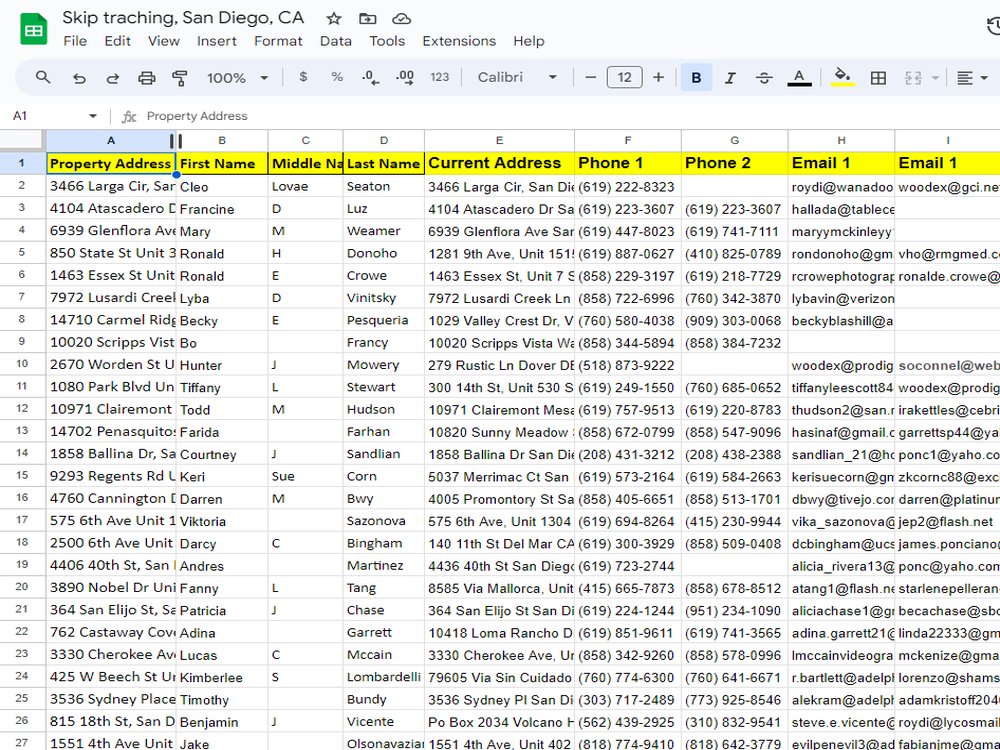The image size is (1000, 750).
Task: Open the 123 number format options
Action: (x=440, y=77)
